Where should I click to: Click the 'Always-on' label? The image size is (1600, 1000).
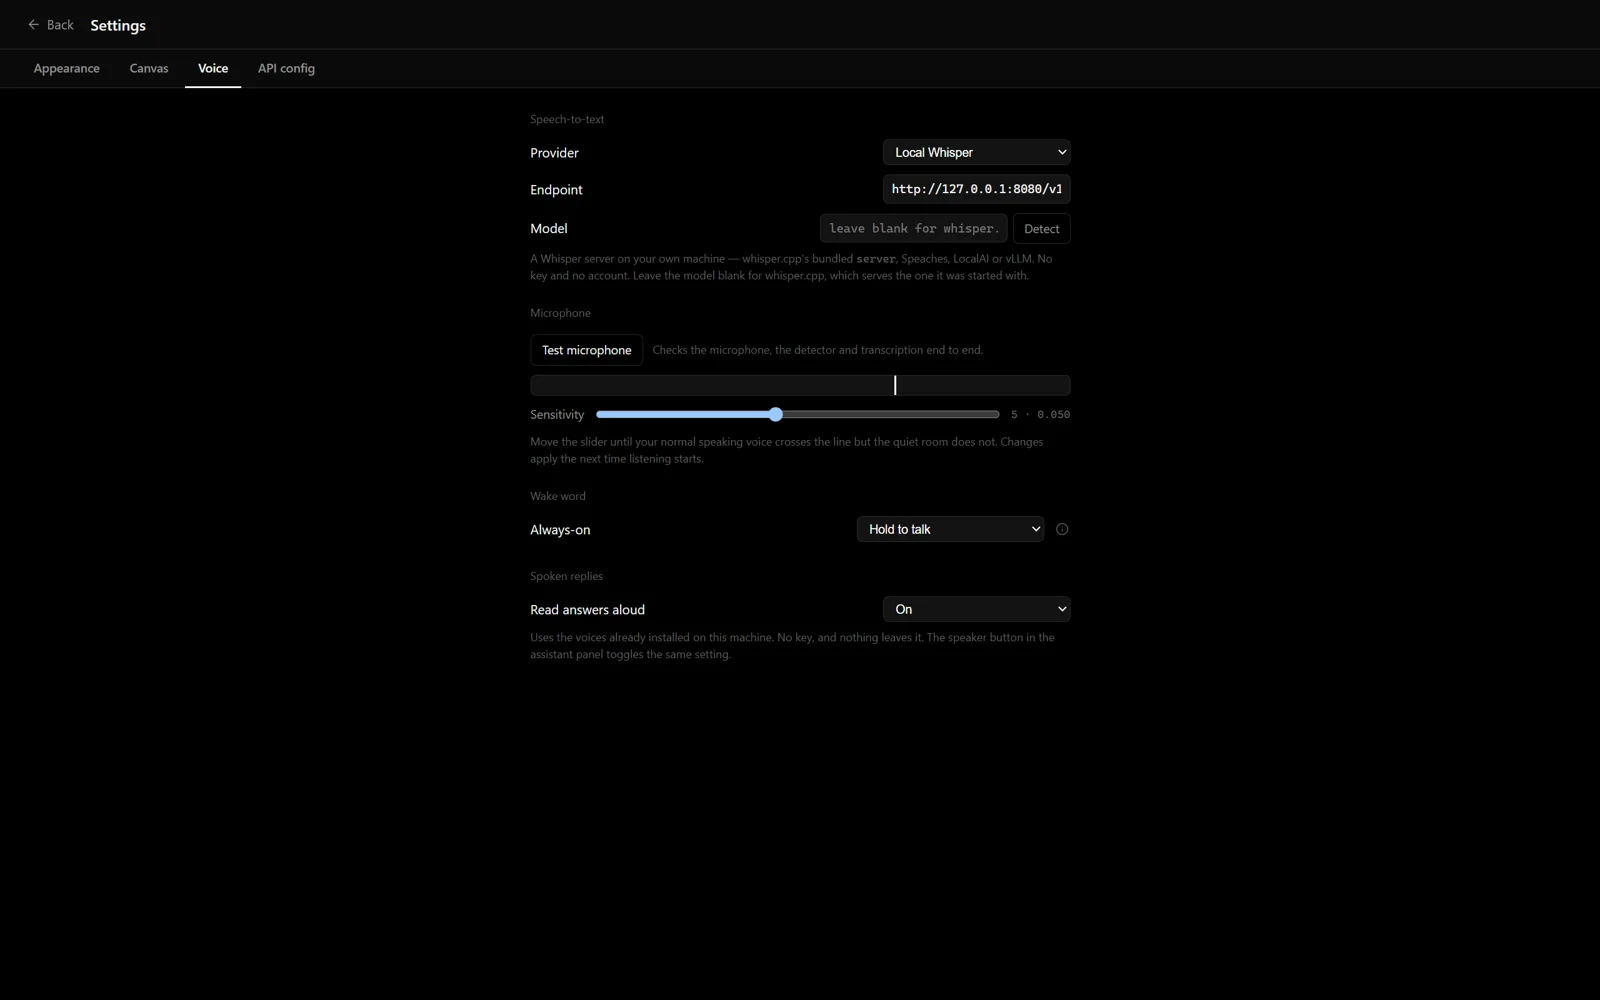[560, 530]
